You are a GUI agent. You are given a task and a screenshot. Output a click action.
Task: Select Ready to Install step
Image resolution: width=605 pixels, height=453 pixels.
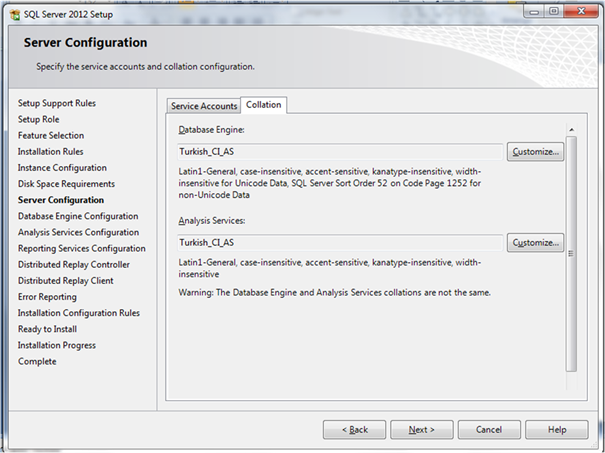(47, 329)
